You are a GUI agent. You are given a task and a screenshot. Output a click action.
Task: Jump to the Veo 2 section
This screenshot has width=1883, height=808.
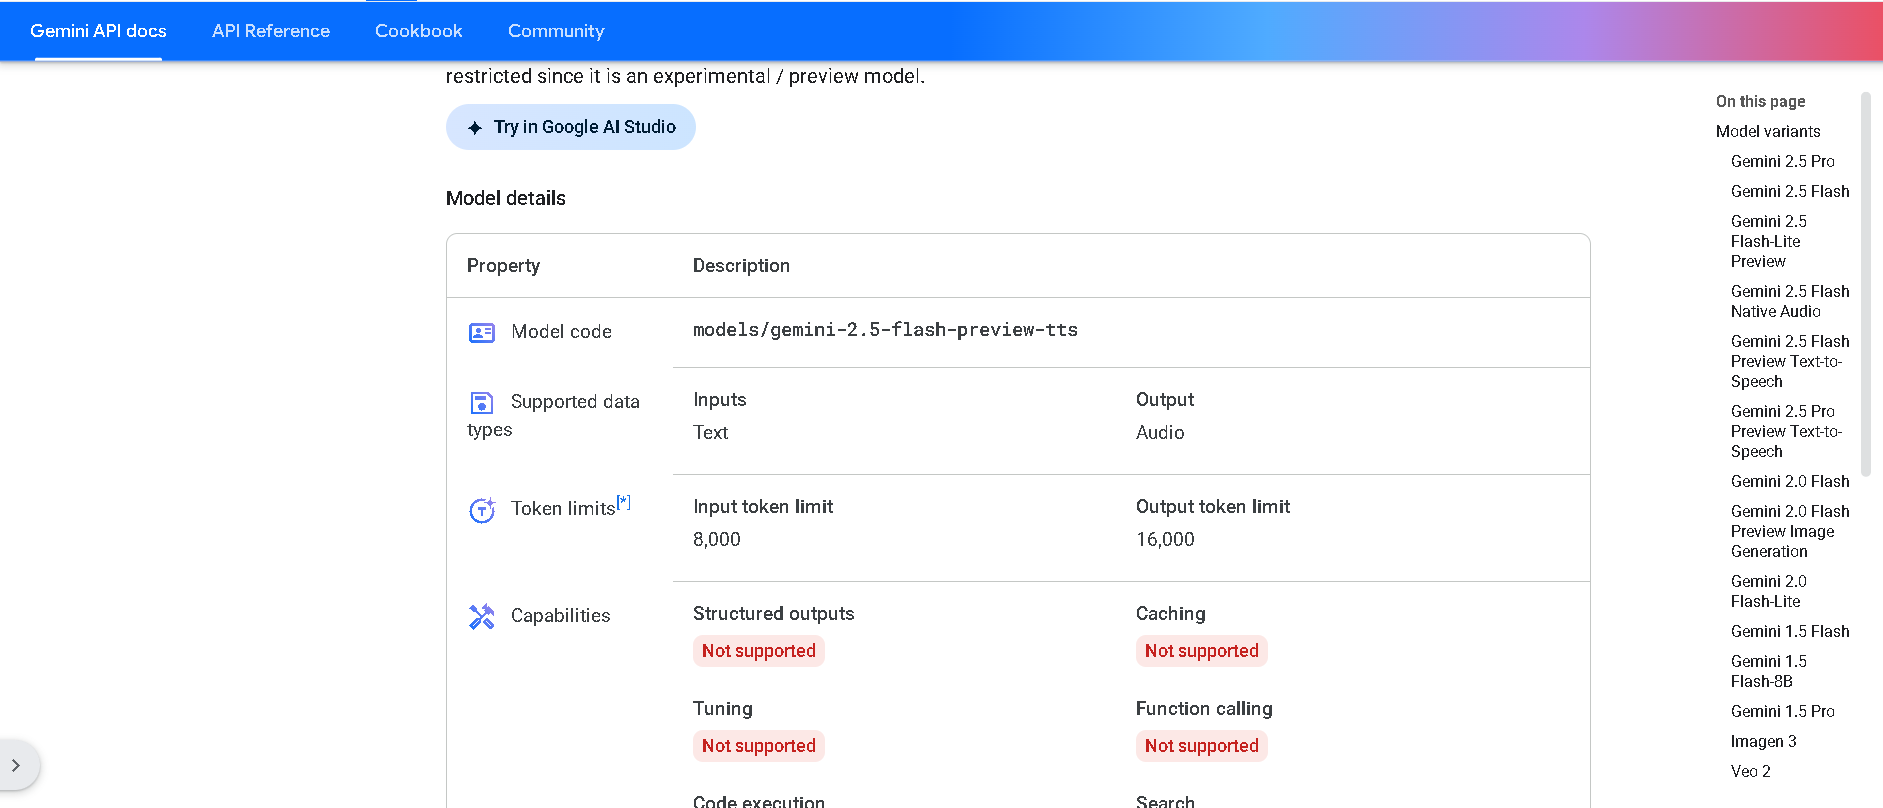tap(1750, 771)
